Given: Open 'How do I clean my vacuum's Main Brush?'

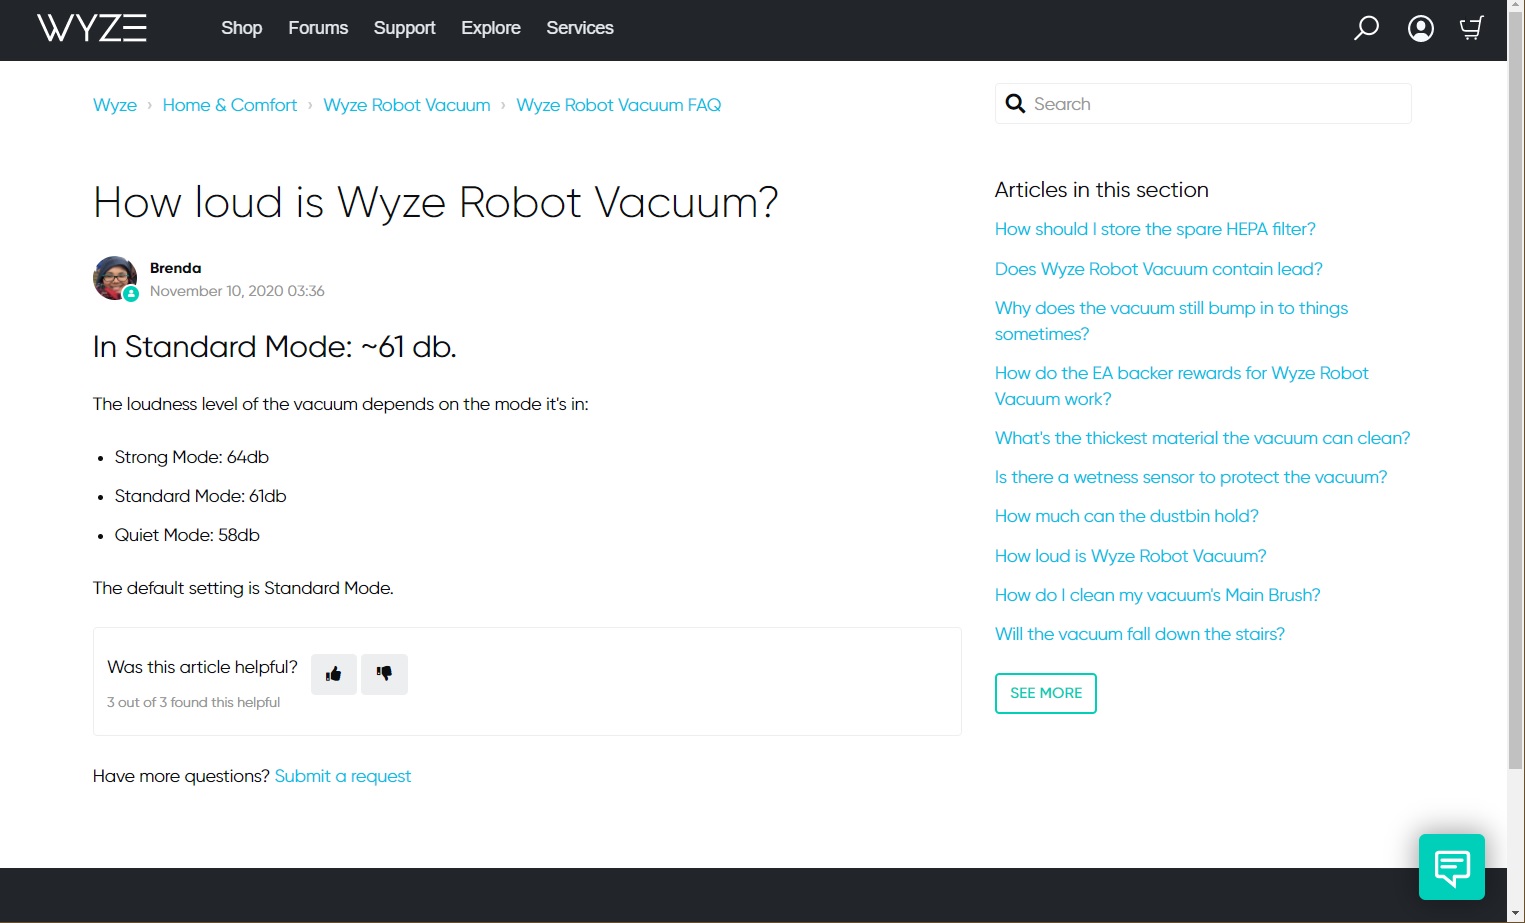Looking at the screenshot, I should click(x=1158, y=595).
